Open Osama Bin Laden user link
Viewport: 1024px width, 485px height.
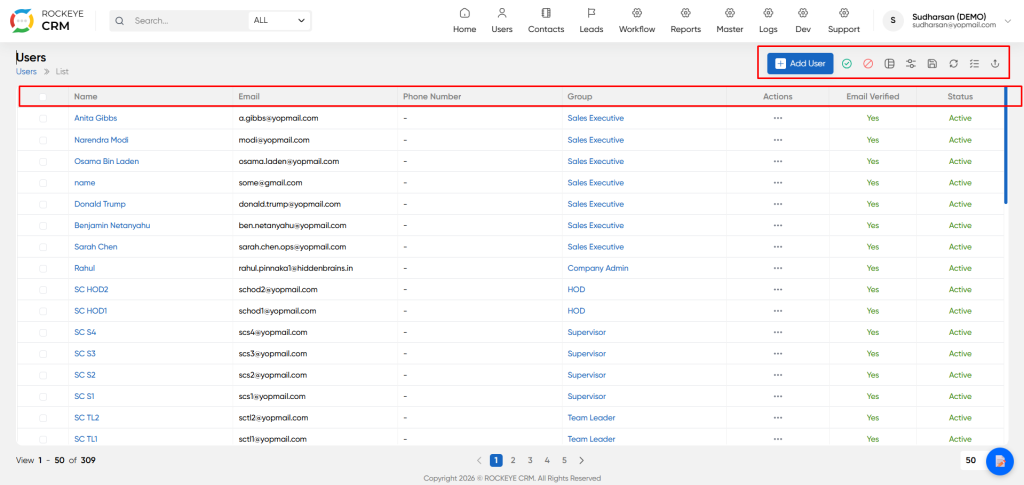point(106,161)
